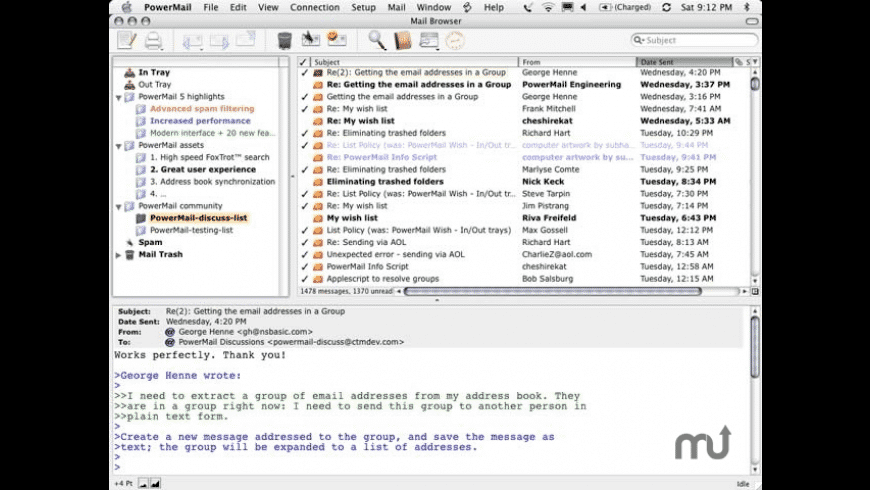Click the message preview vertical scrollbar thumb
The image size is (870, 490).
click(x=755, y=347)
